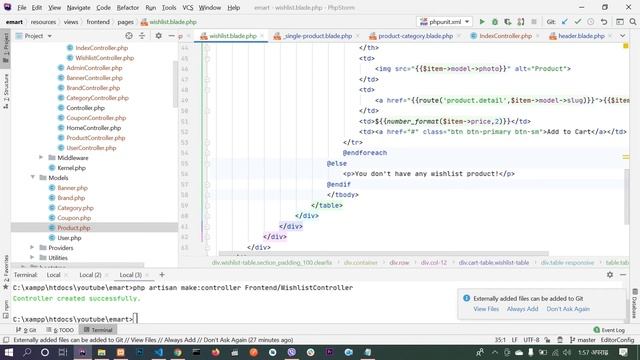The height and width of the screenshot is (360, 640).
Task: Open terminal settings gear icon
Action: (x=610, y=275)
